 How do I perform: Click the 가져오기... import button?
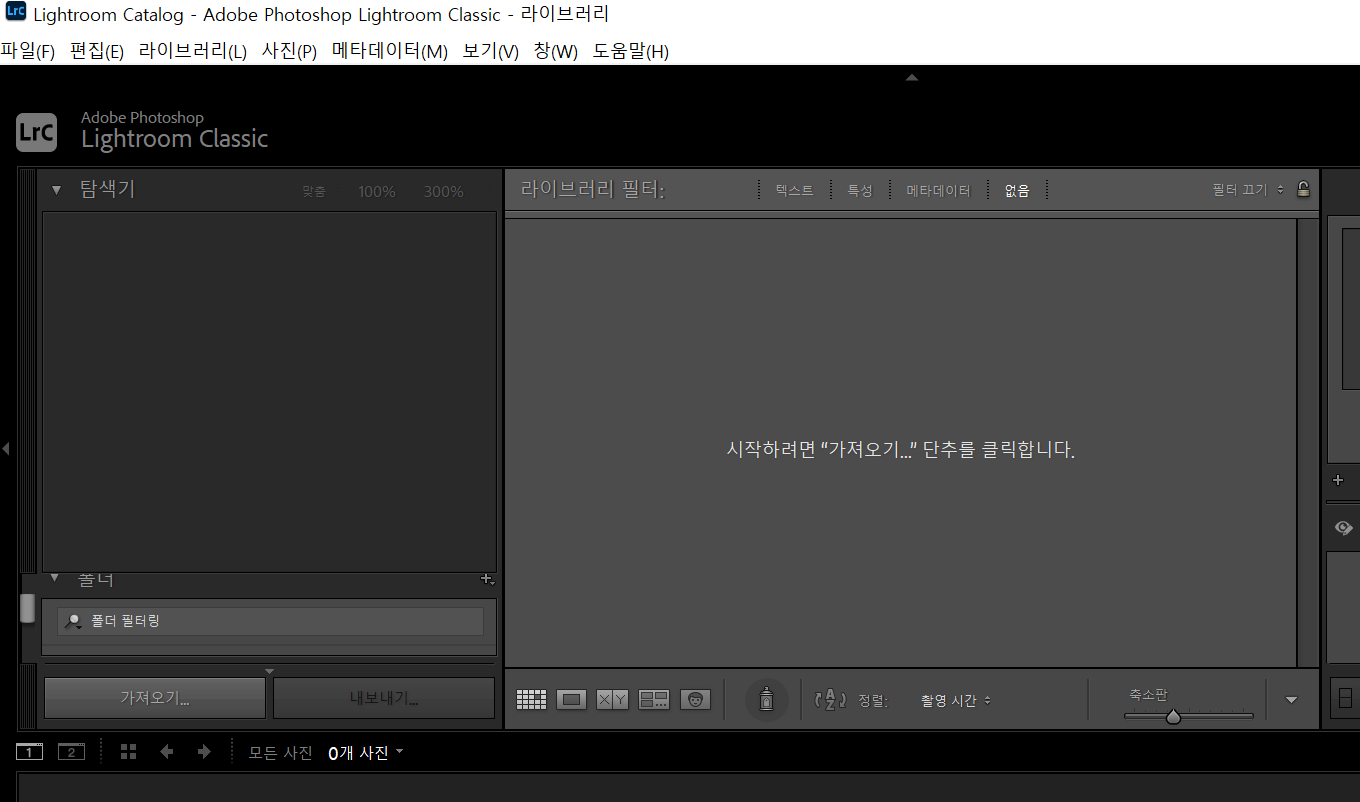(155, 698)
